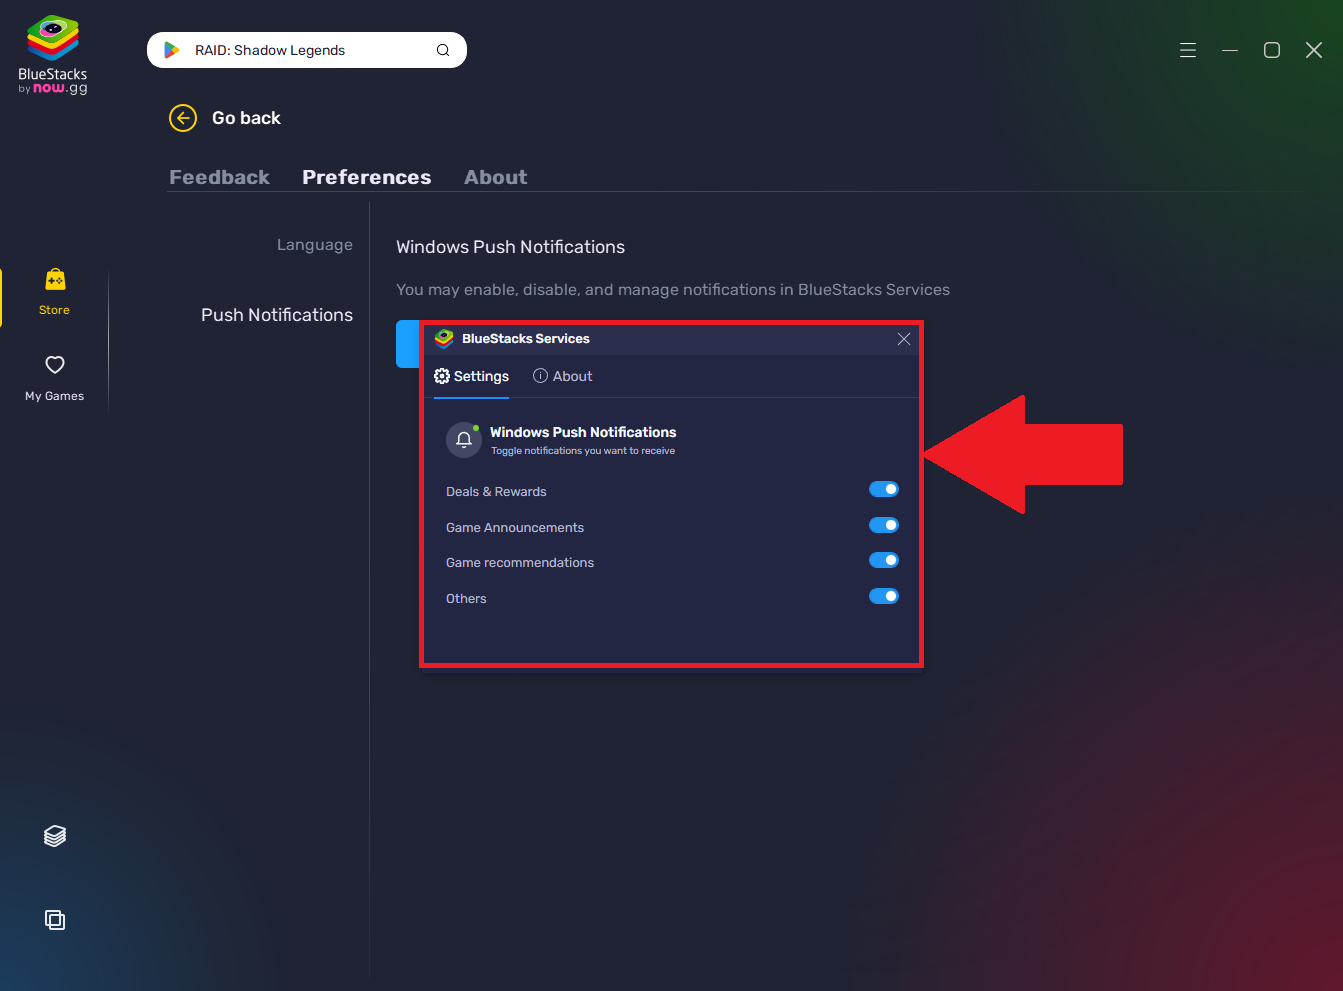Click the search magnifier in the search bar
Image resolution: width=1343 pixels, height=991 pixels.
442,49
